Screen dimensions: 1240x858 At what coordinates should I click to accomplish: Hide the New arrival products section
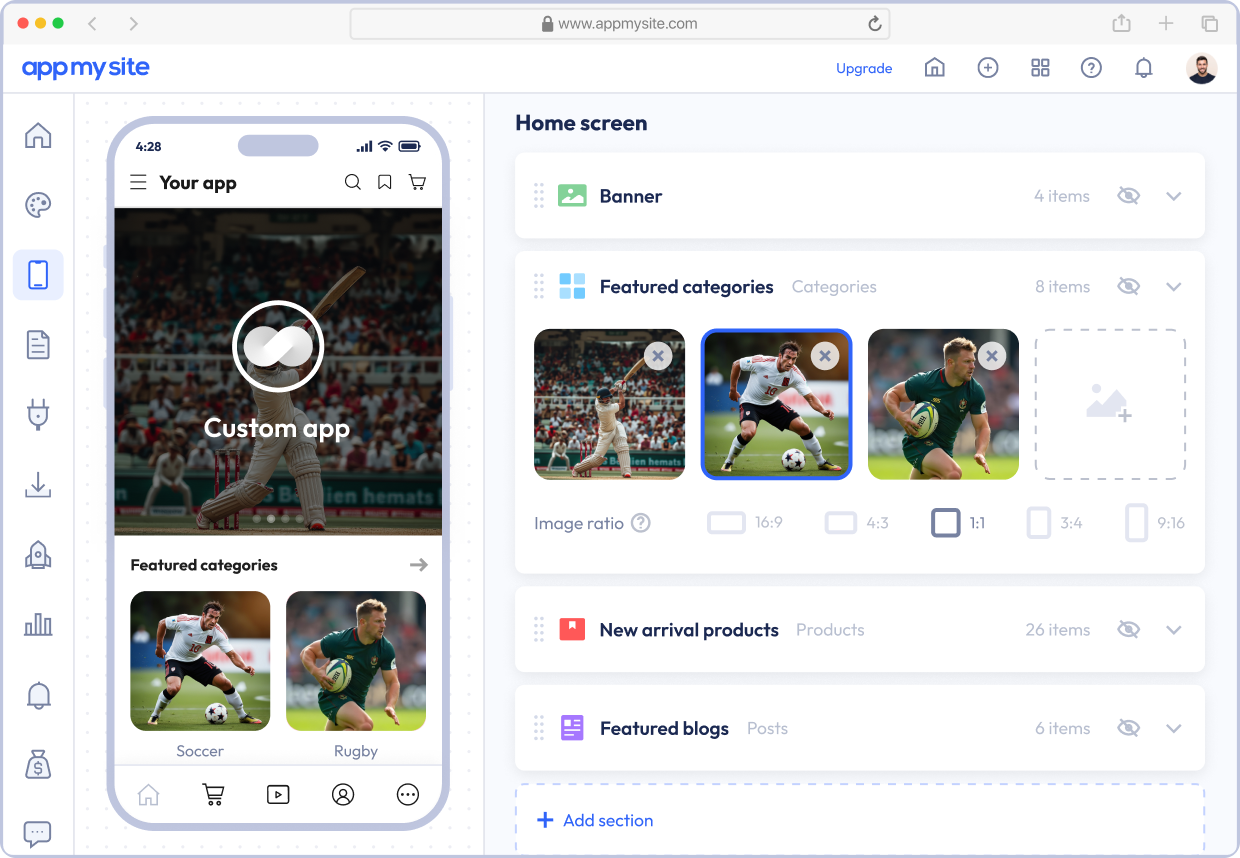coord(1128,630)
